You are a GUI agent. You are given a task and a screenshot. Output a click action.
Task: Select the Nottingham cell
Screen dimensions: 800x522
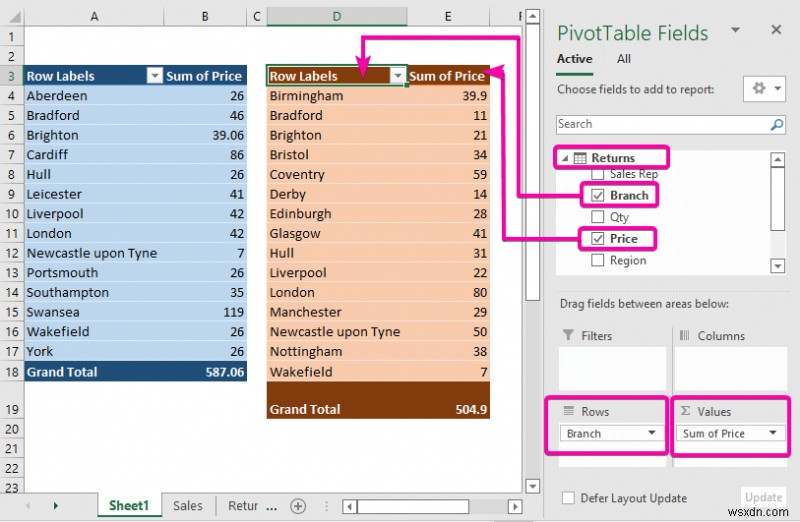point(337,351)
